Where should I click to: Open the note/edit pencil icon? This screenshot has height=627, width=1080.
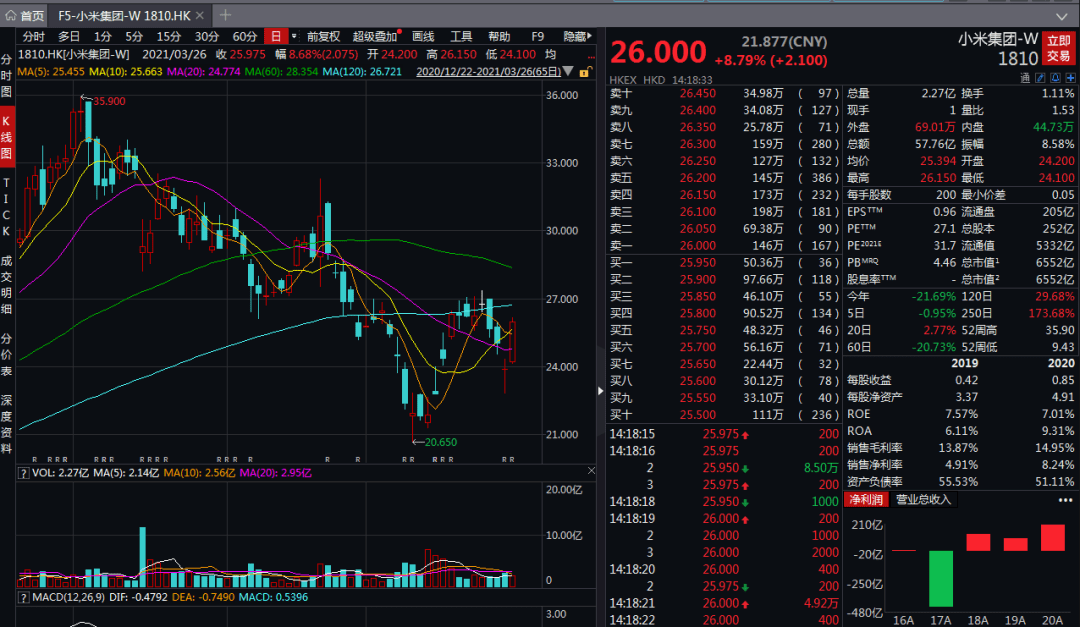pyautogui.click(x=1040, y=79)
